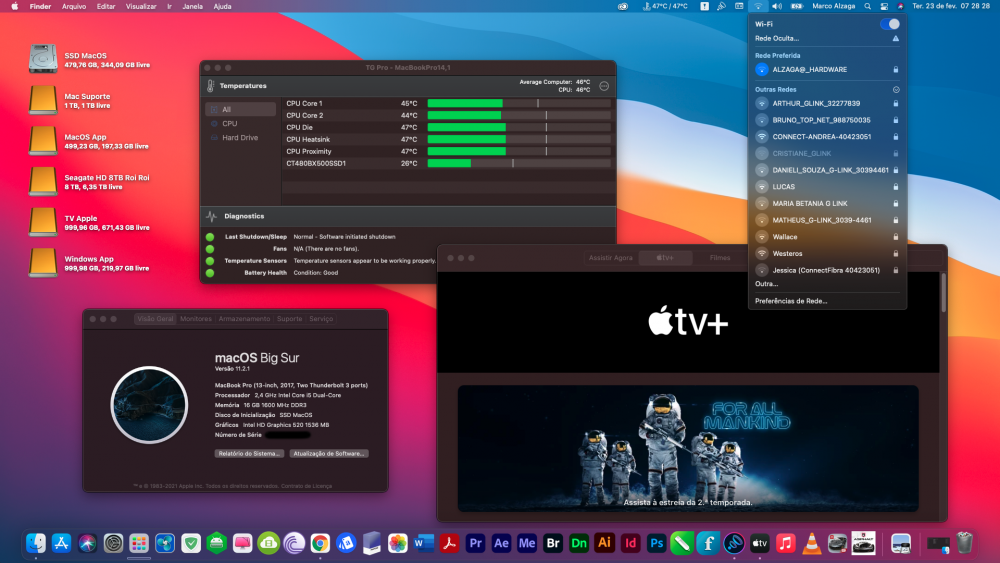Viewport: 1000px width, 563px height.
Task: Click Atualização de Software button
Action: [328, 453]
